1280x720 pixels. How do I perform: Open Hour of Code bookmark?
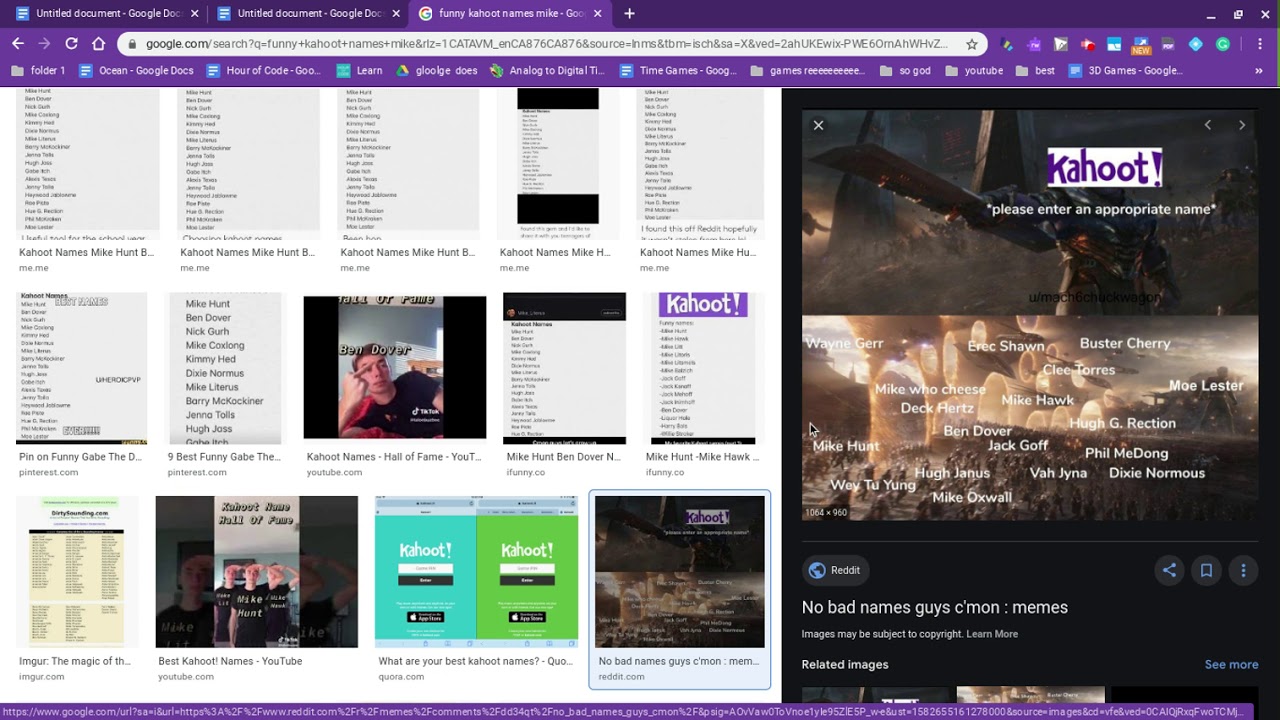pyautogui.click(x=264, y=71)
